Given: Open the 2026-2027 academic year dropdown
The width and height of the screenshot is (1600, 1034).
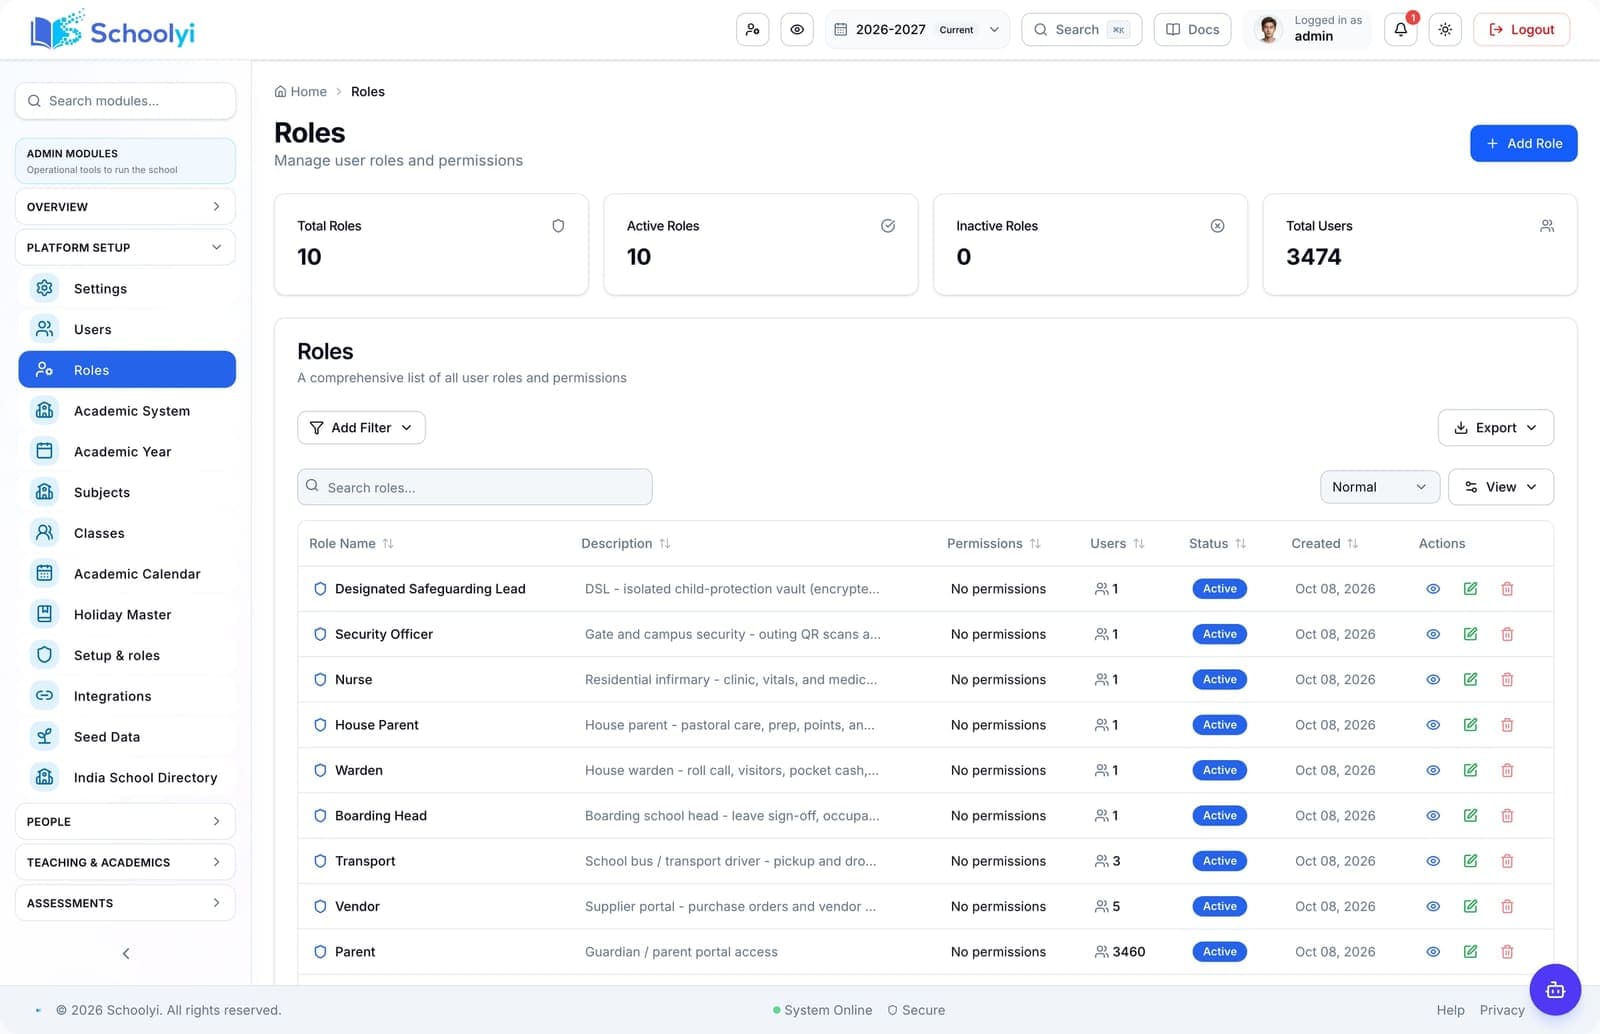Looking at the screenshot, I should pyautogui.click(x=917, y=30).
